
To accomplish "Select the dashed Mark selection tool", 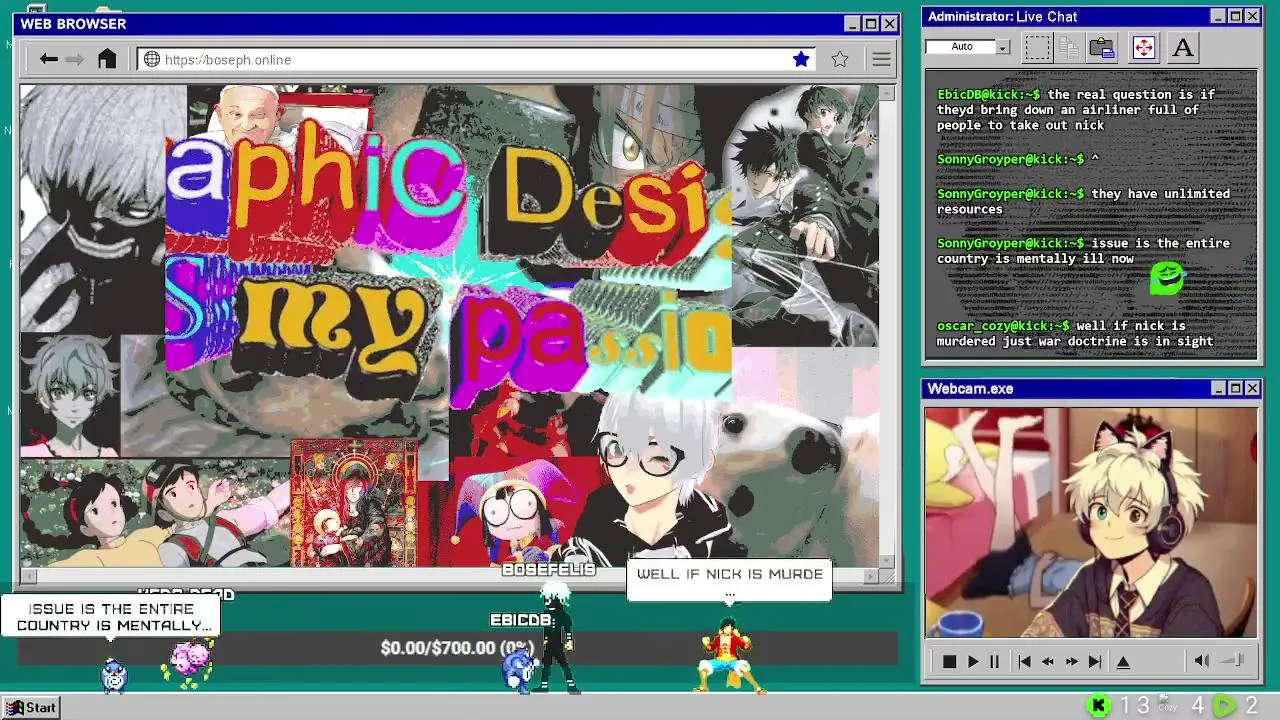I will [x=1038, y=47].
